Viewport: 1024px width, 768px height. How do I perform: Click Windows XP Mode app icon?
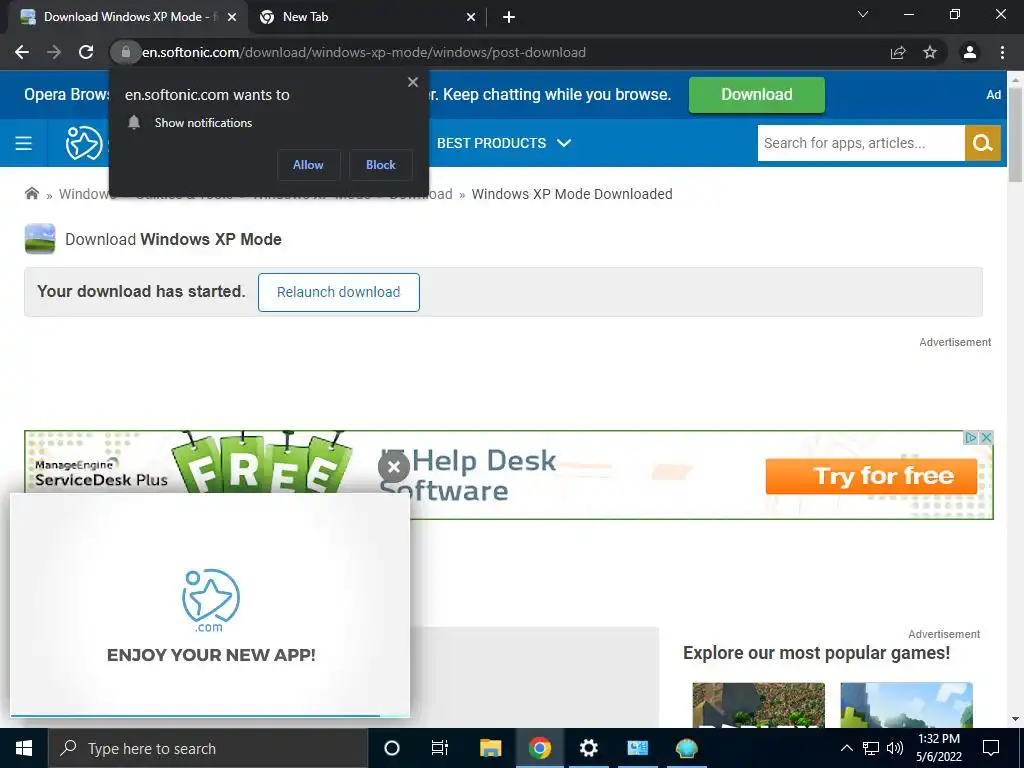[x=40, y=239]
